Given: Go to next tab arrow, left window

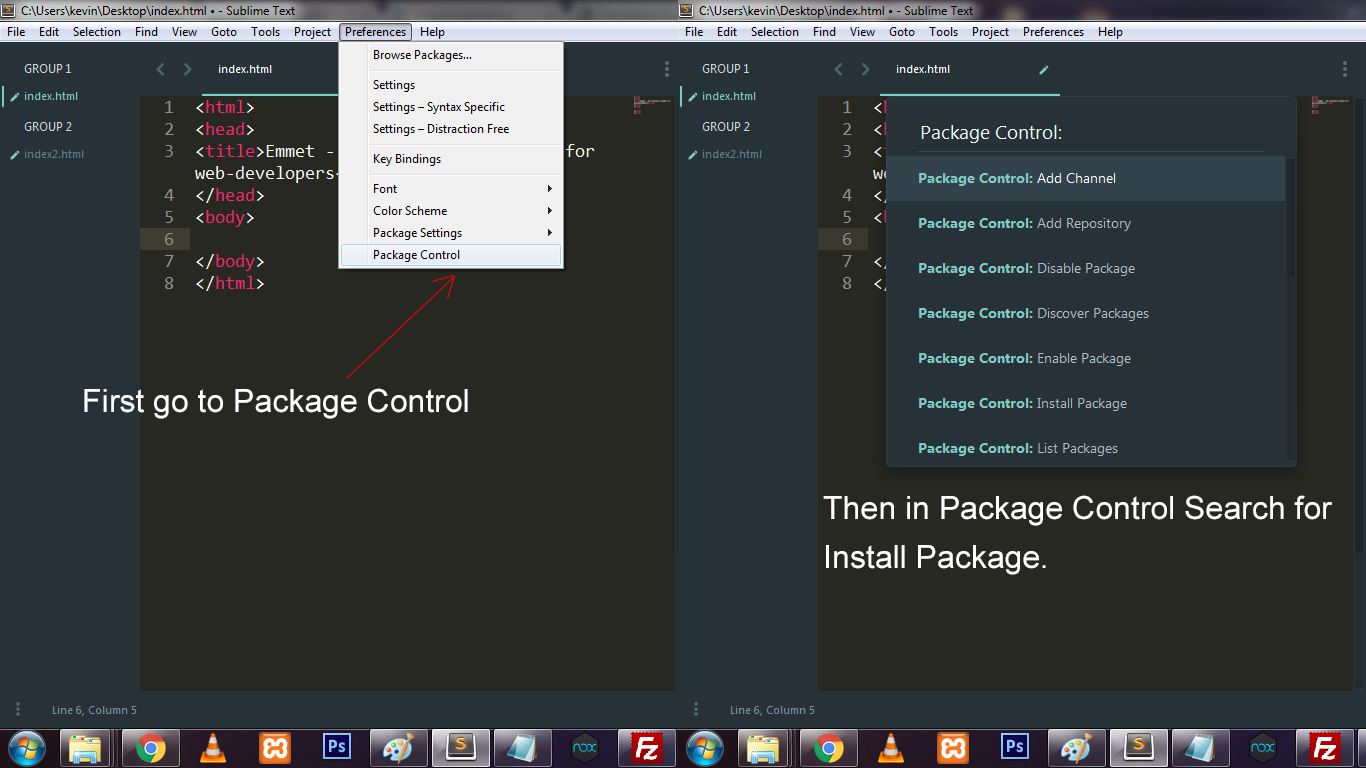Looking at the screenshot, I should click(187, 69).
